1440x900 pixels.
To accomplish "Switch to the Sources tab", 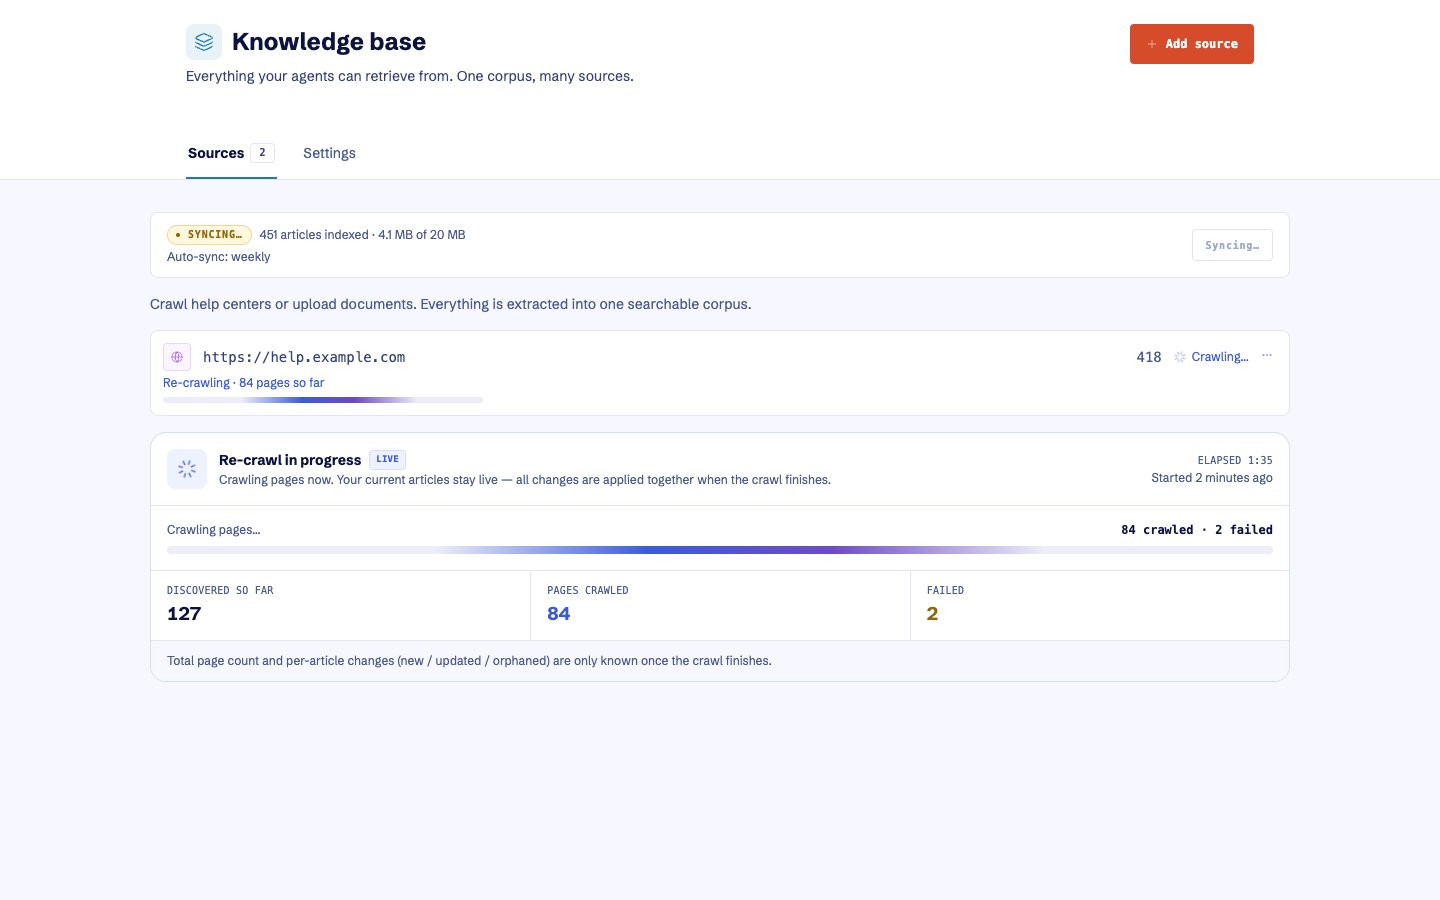I will click(x=231, y=153).
